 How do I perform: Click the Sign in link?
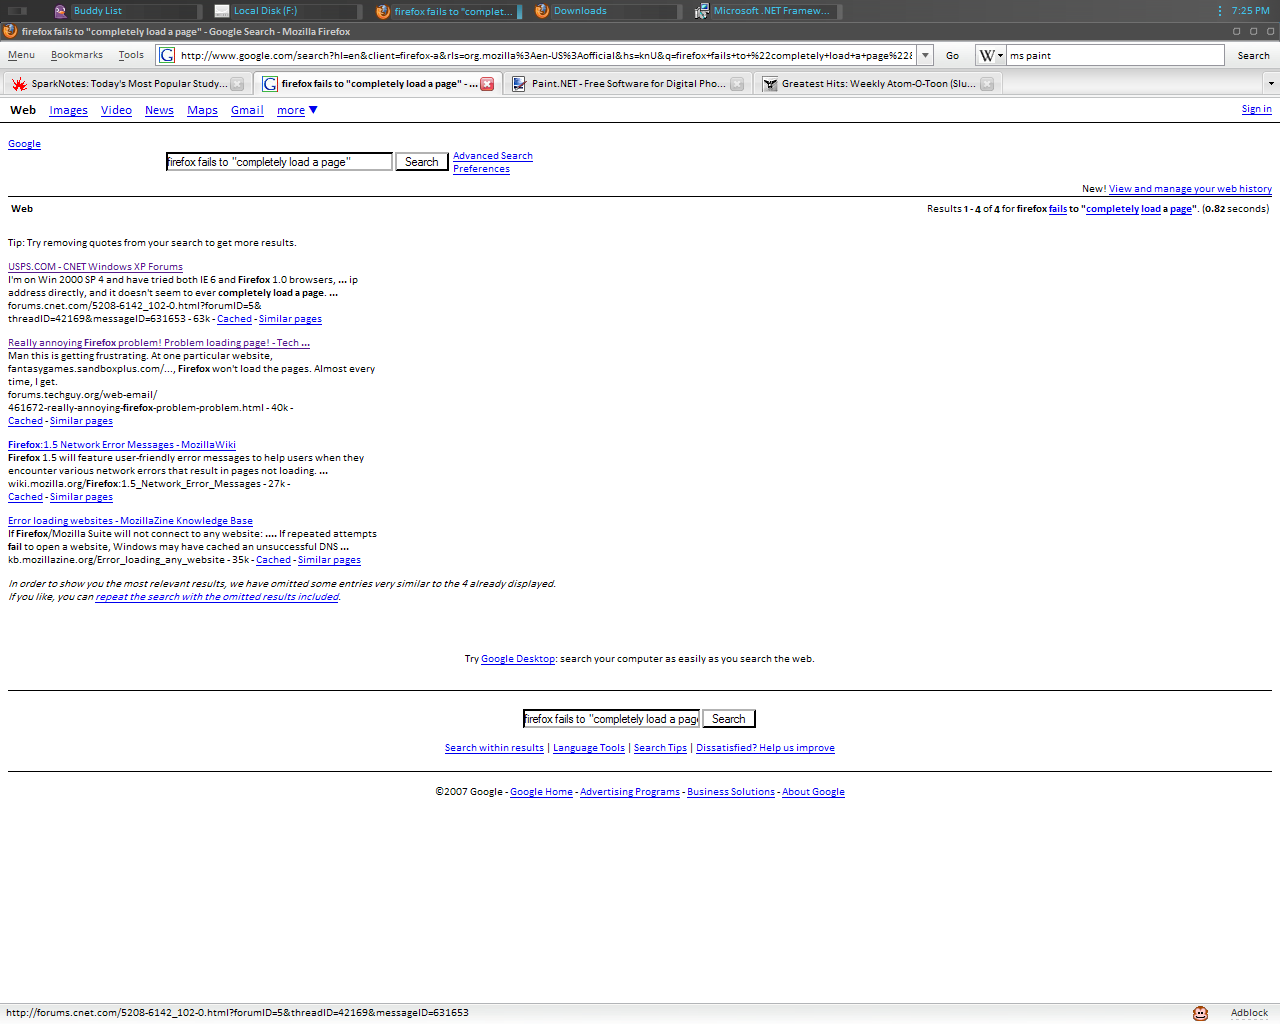[1257, 109]
